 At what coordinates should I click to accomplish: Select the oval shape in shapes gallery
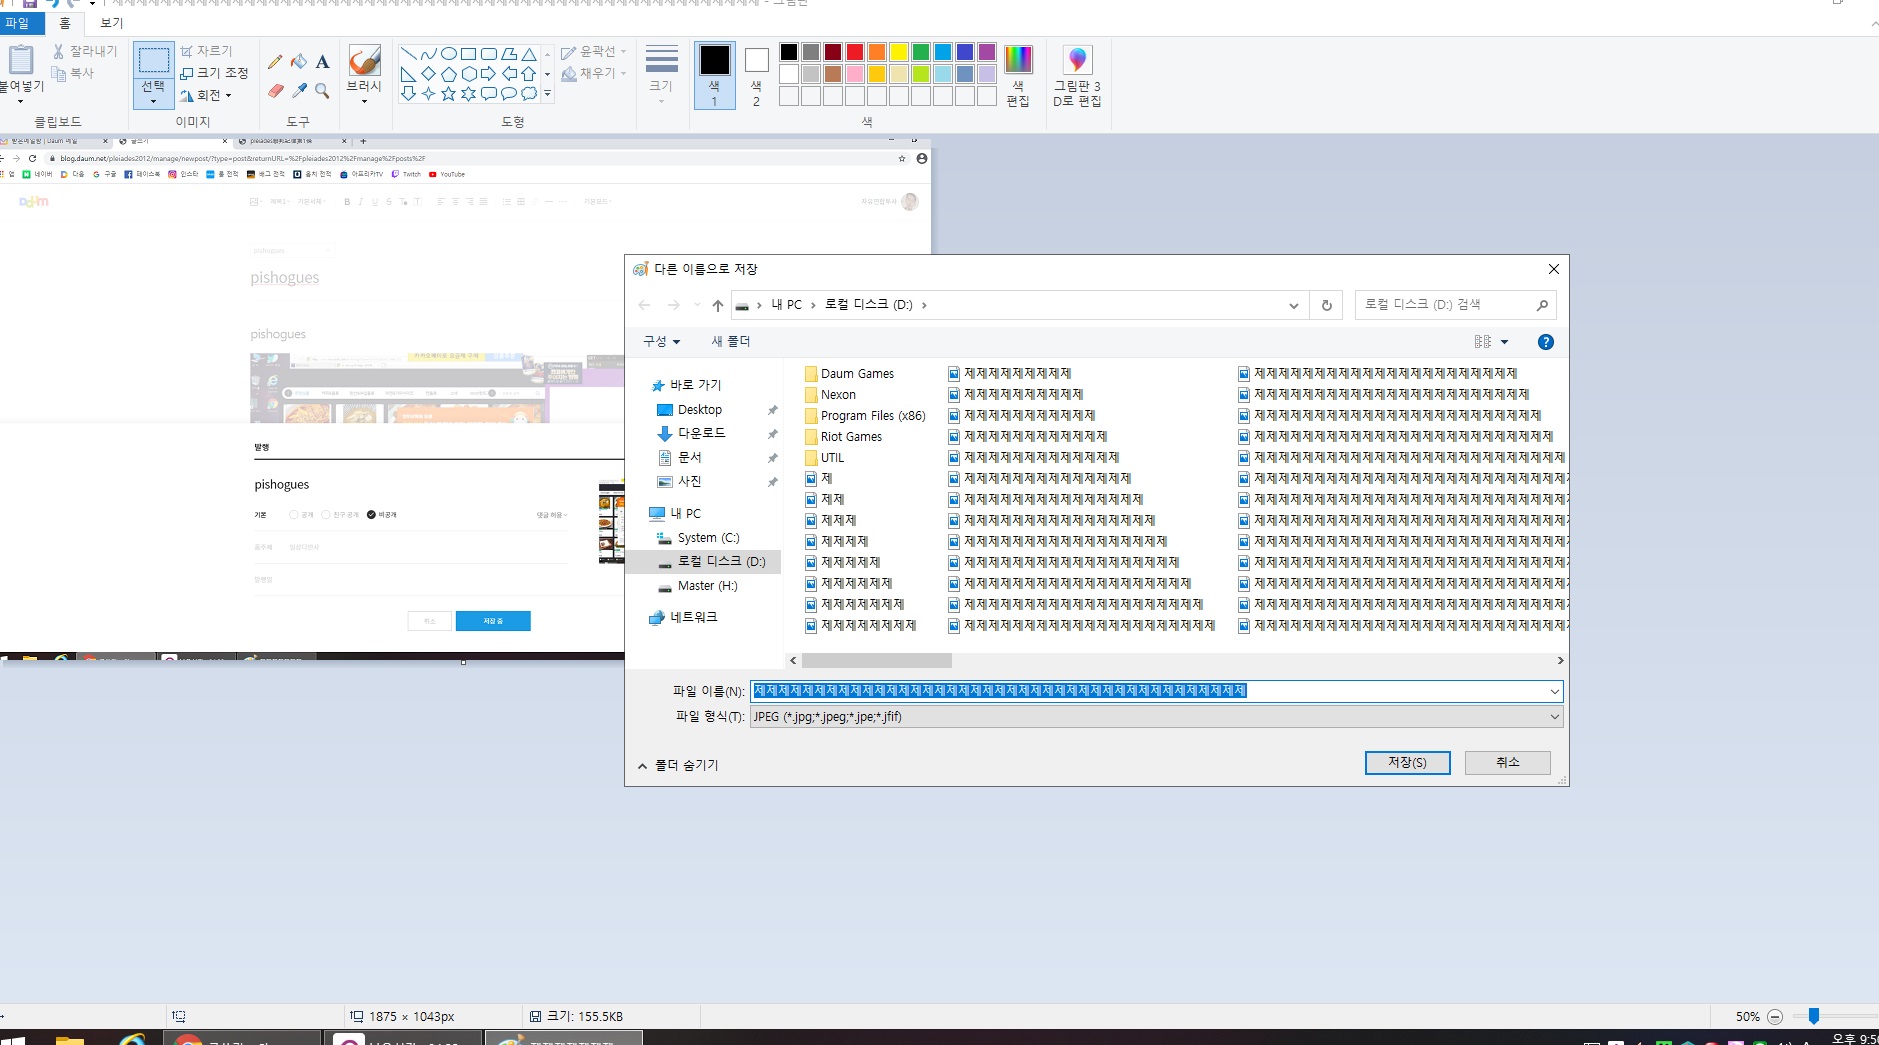pos(449,54)
